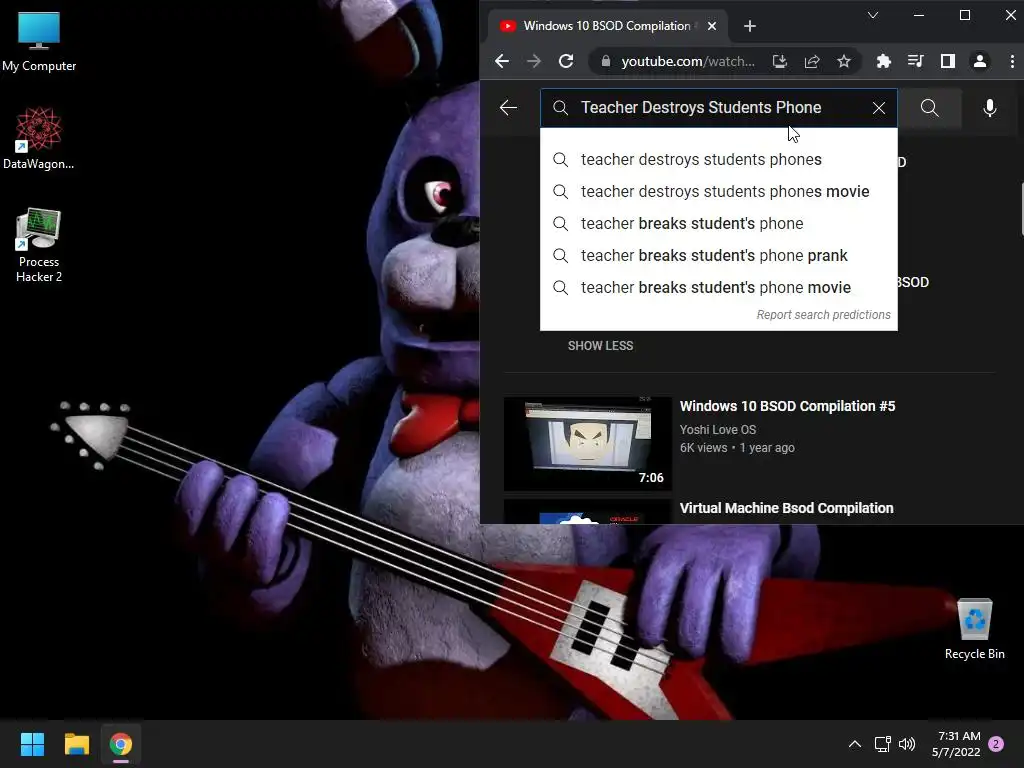The width and height of the screenshot is (1024, 768).
Task: Reload the YouTube page
Action: (566, 61)
